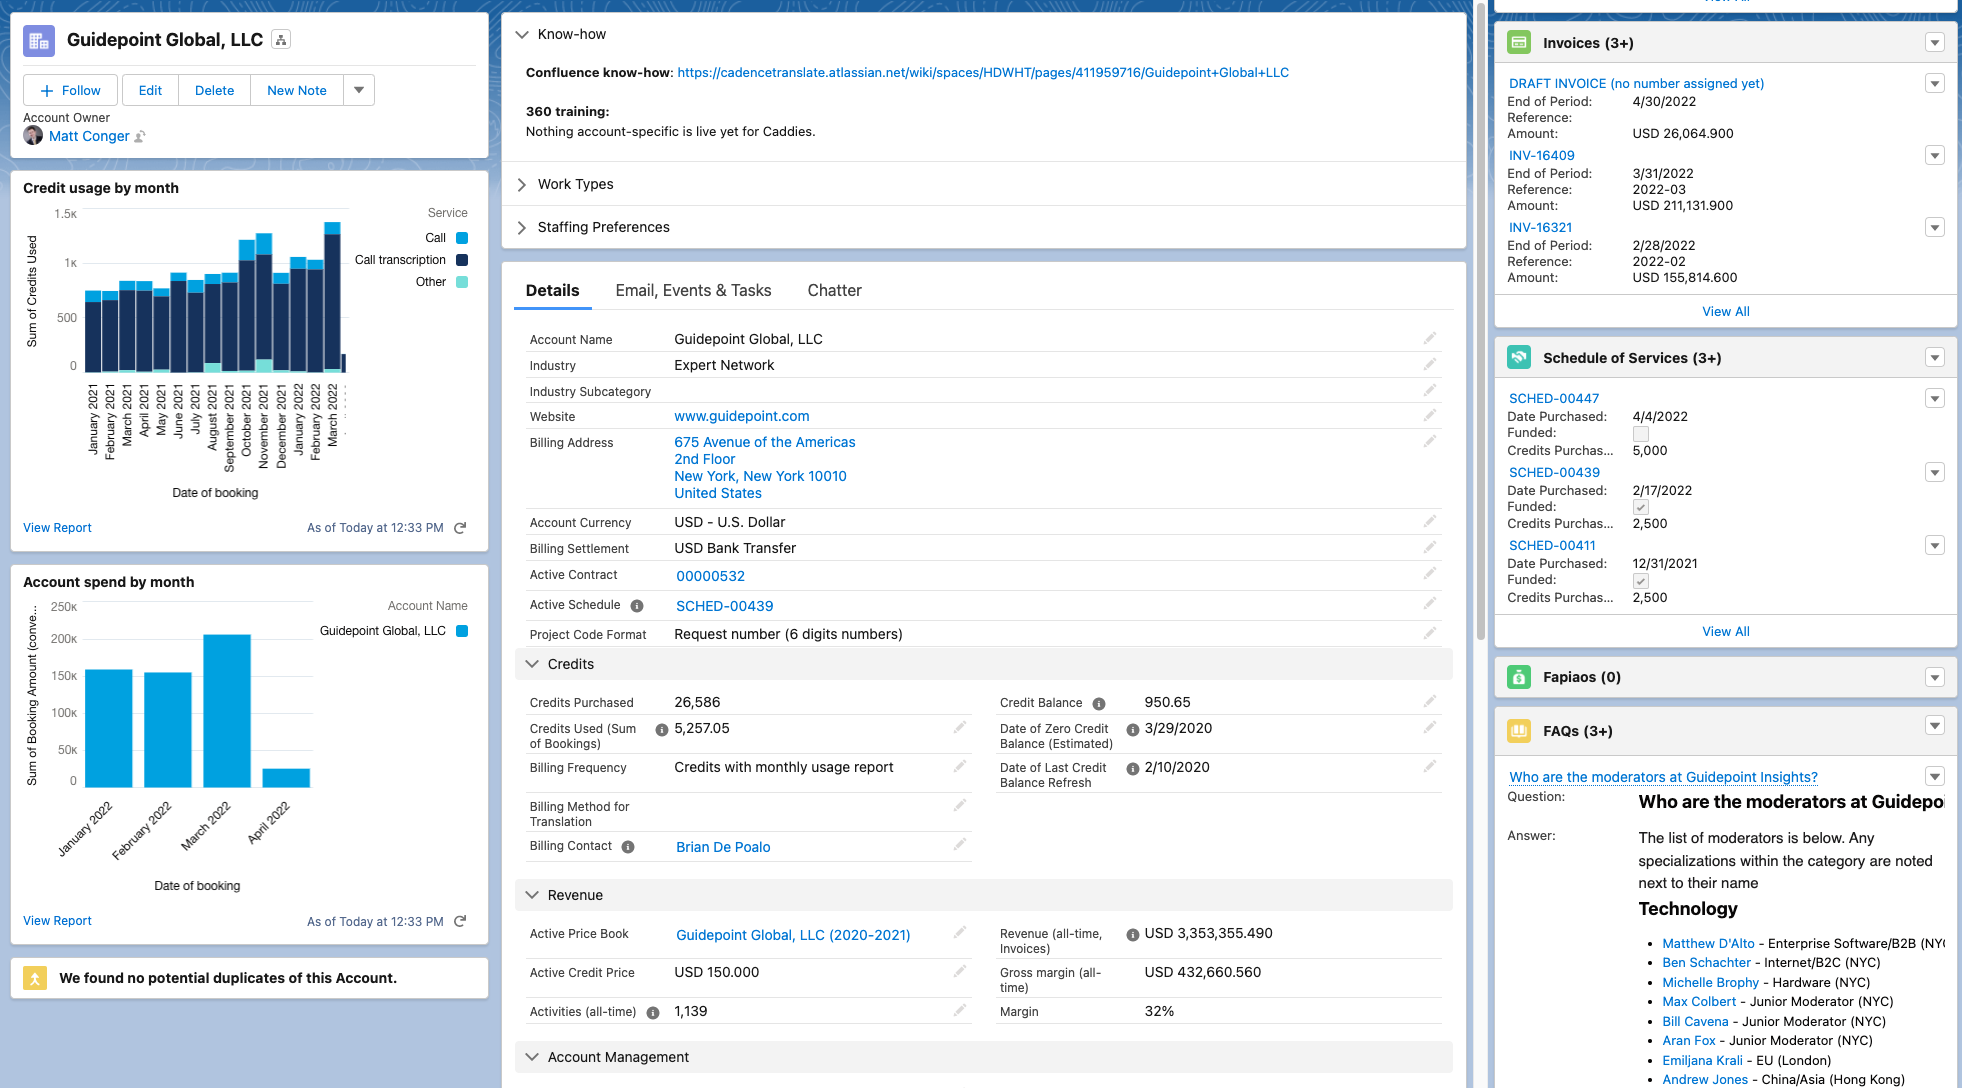This screenshot has width=1962, height=1088.
Task: Open actions dropdown for INV-16409
Action: pos(1935,156)
